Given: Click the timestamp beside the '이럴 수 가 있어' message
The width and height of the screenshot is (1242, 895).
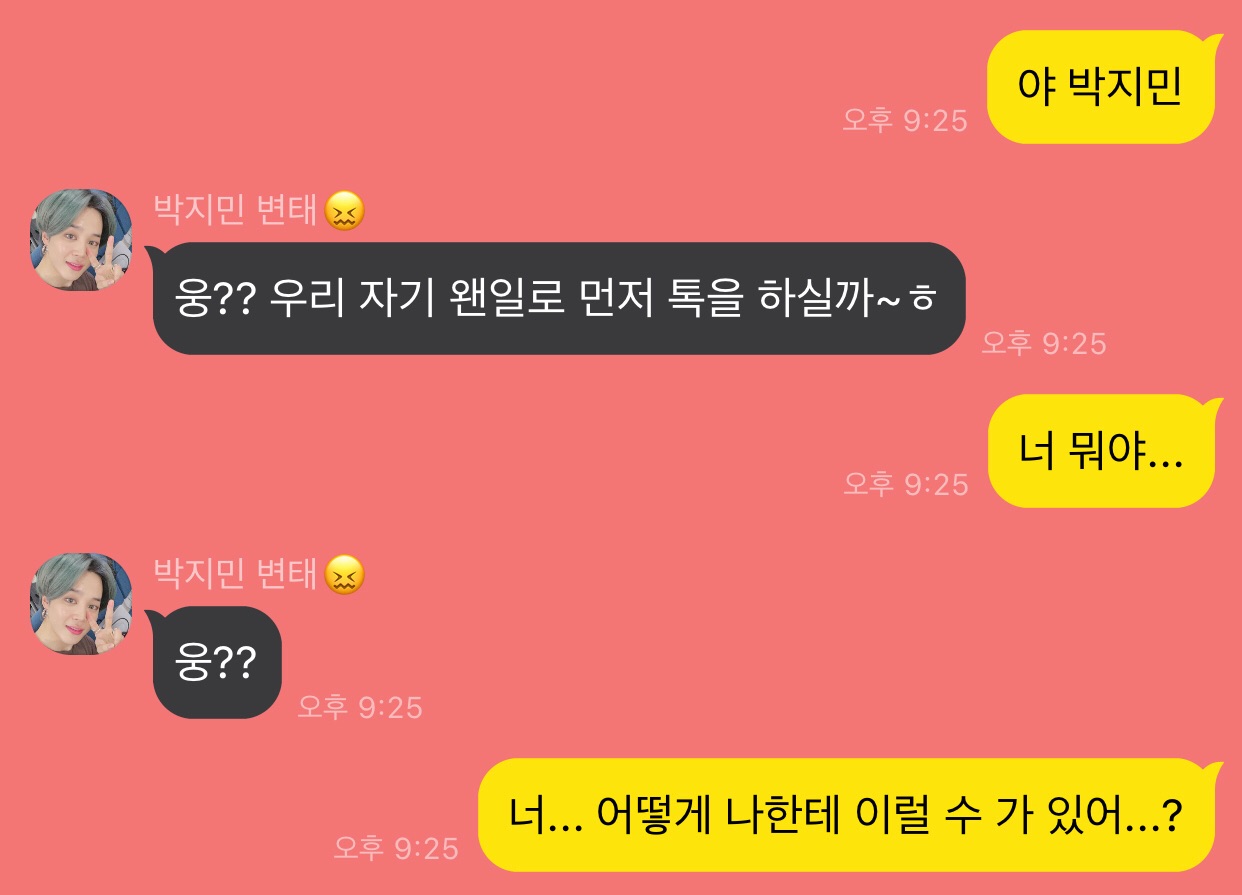Looking at the screenshot, I should pos(396,849).
